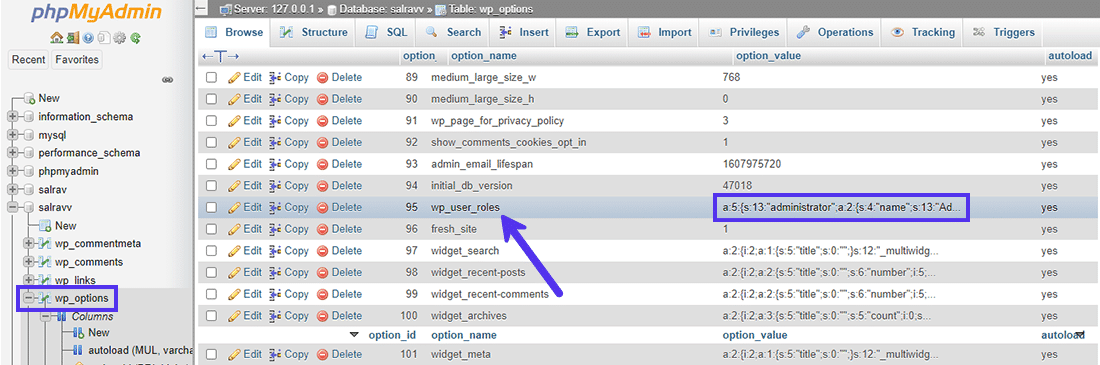Image resolution: width=1100 pixels, height=365 pixels.
Task: Click pencil icon for wp_user_roles row
Action: pyautogui.click(x=234, y=208)
